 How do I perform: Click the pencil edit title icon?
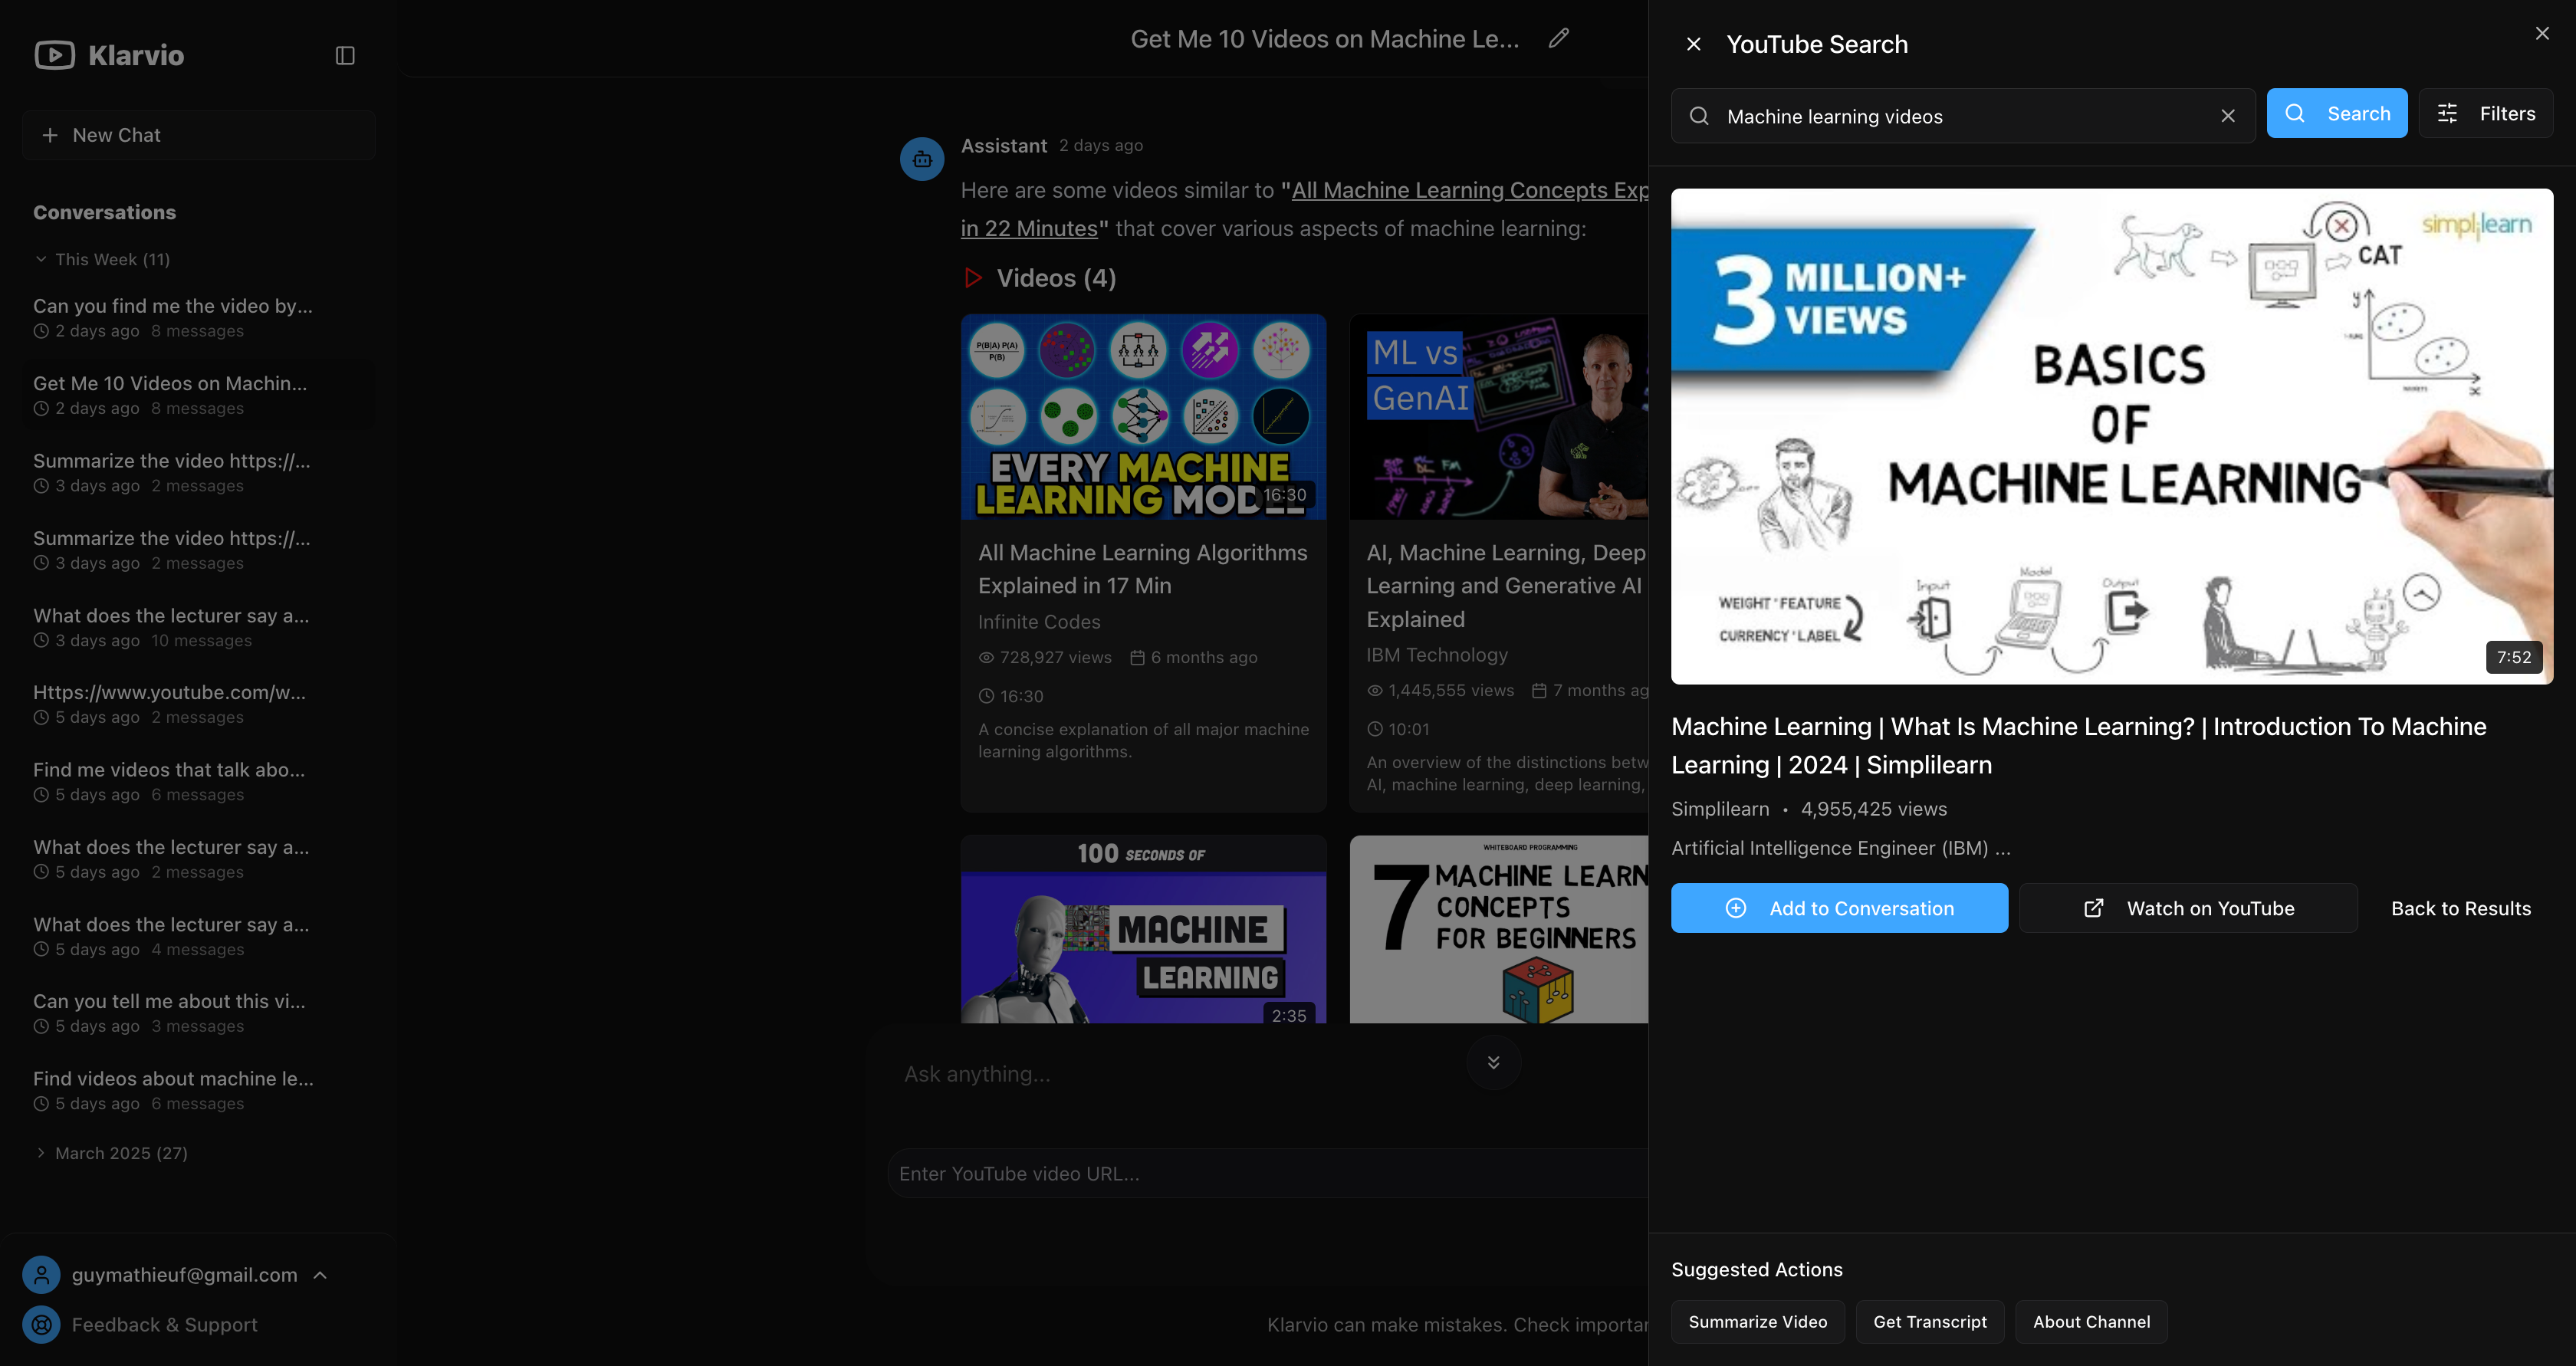pos(1558,38)
